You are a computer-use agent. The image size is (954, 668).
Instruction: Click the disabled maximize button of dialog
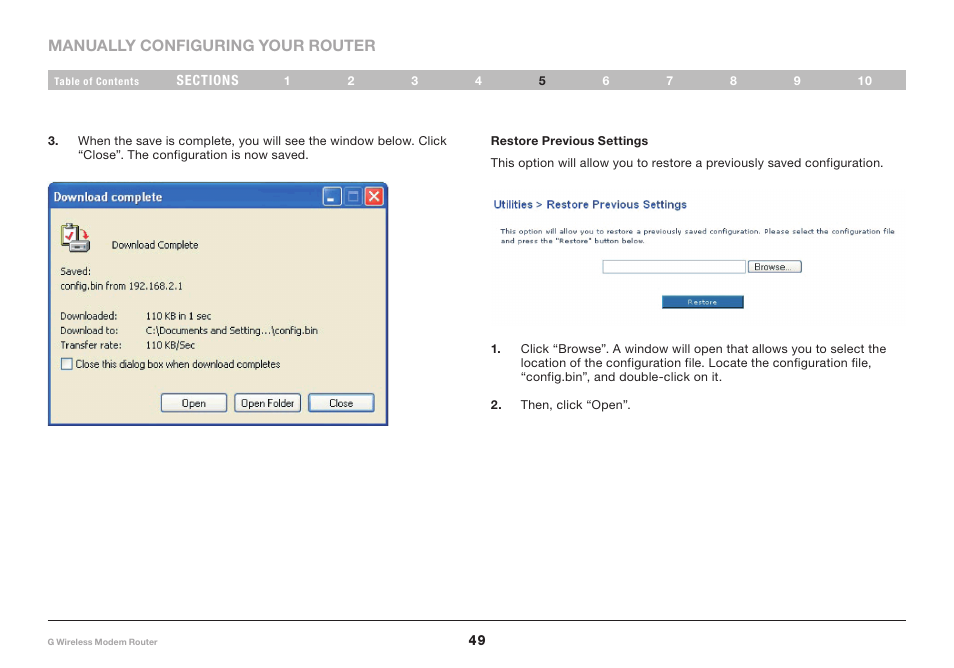[353, 197]
